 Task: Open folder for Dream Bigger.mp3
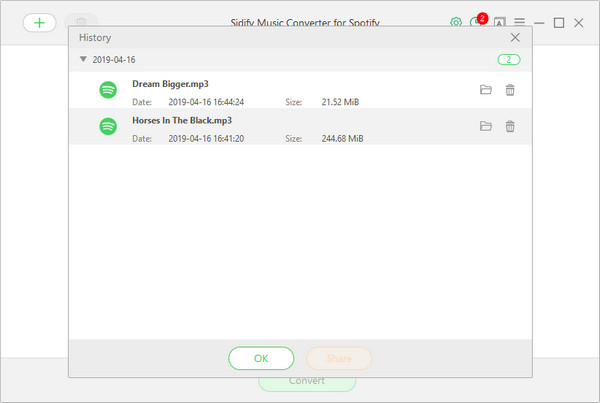[x=486, y=90]
